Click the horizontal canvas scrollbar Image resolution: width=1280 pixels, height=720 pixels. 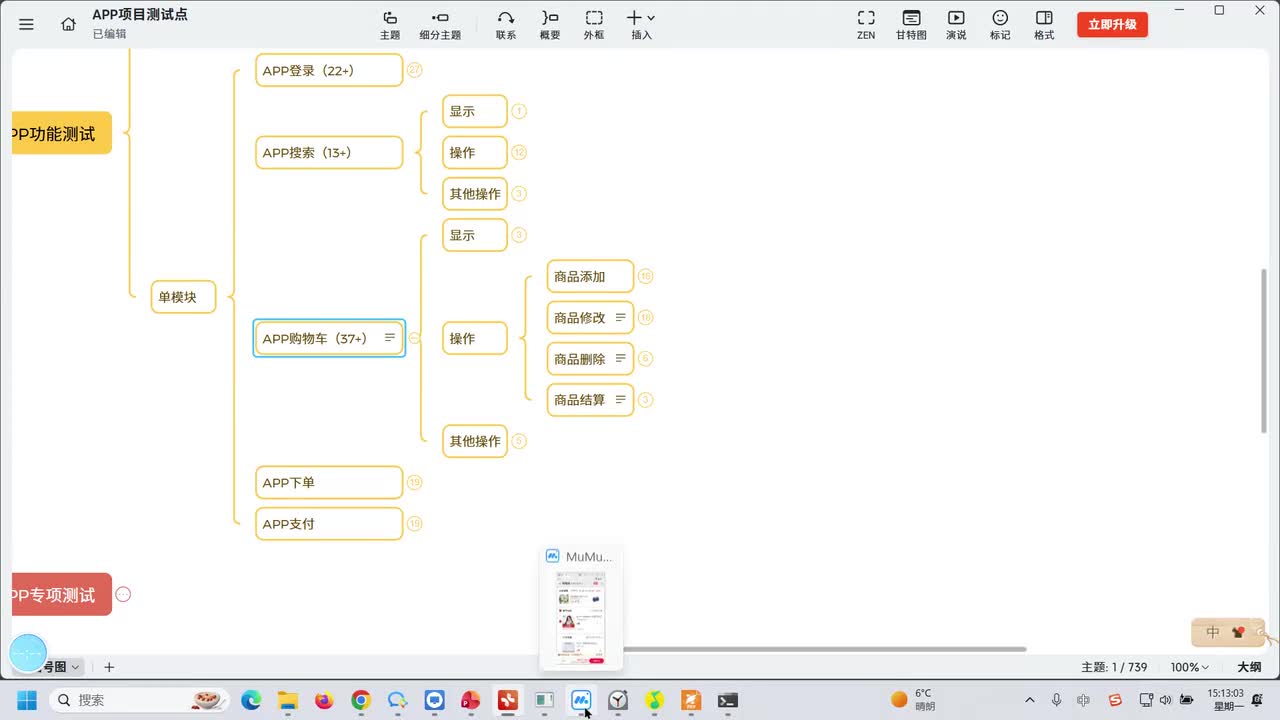(824, 649)
